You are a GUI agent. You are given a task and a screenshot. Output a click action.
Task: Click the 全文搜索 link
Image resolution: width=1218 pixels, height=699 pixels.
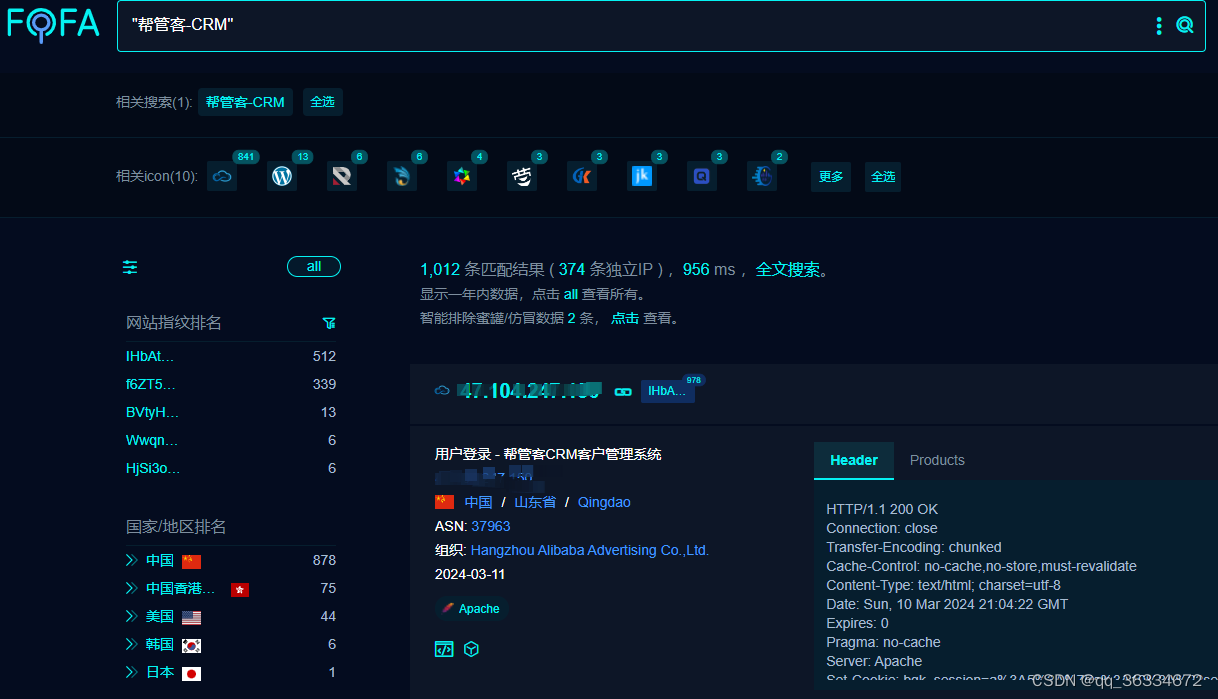point(787,269)
